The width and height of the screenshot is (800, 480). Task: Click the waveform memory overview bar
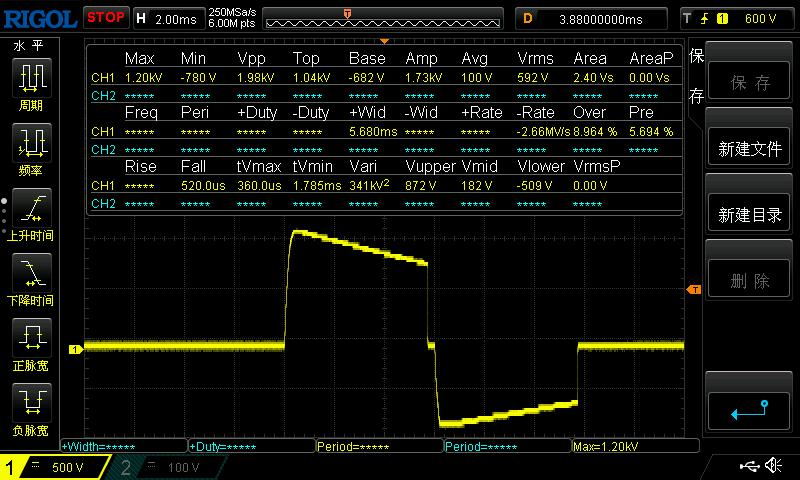click(x=383, y=19)
